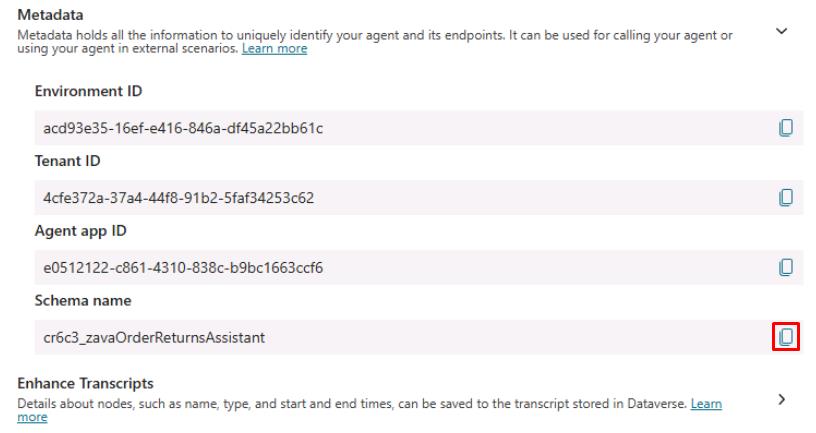The image size is (816, 433).
Task: Select the cr6c3_zavaOrderReturnsAssistant schema field
Action: (x=419, y=337)
